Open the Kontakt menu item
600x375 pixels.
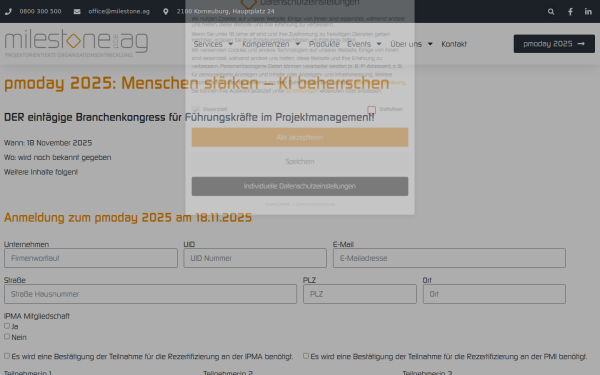point(454,44)
